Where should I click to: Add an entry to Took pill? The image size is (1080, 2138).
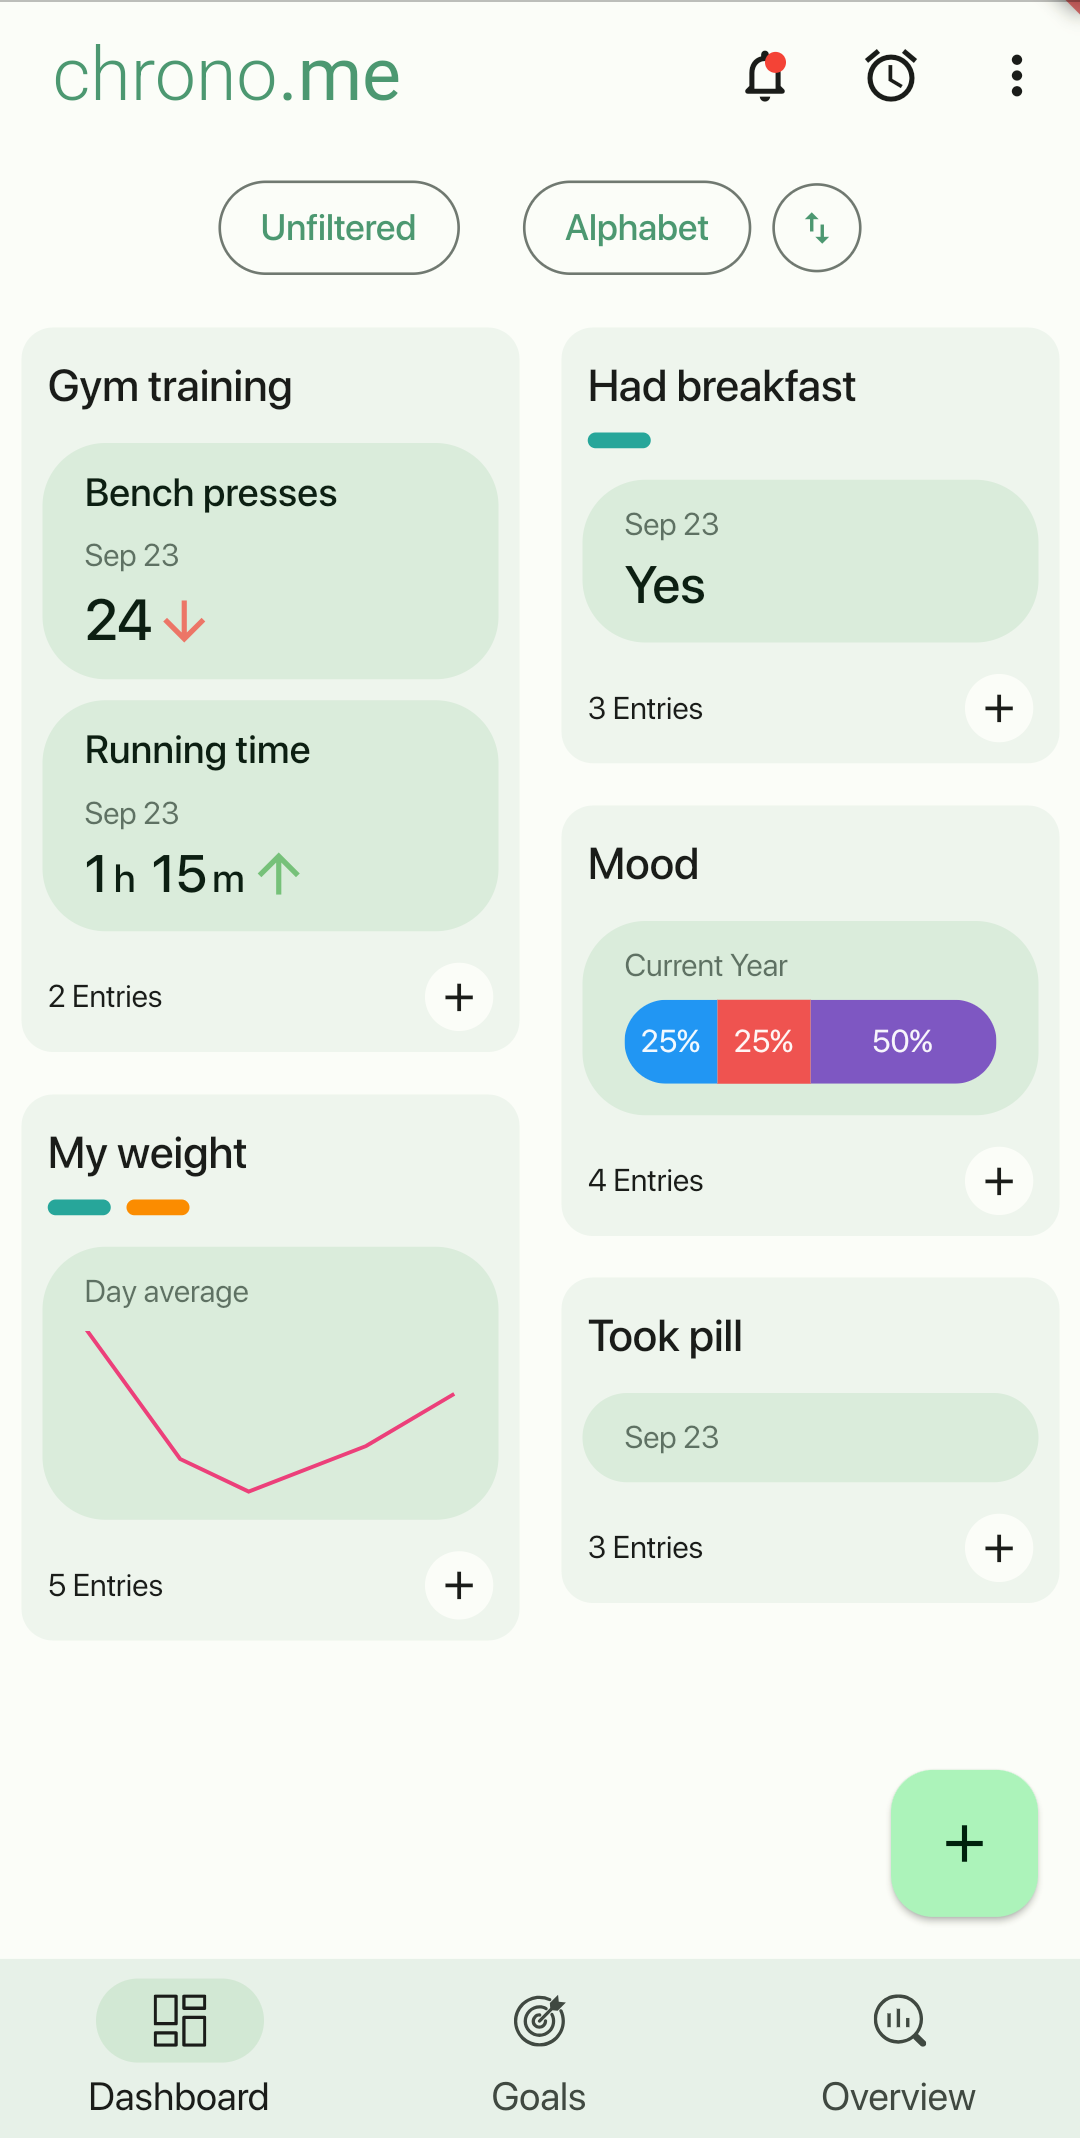999,1548
